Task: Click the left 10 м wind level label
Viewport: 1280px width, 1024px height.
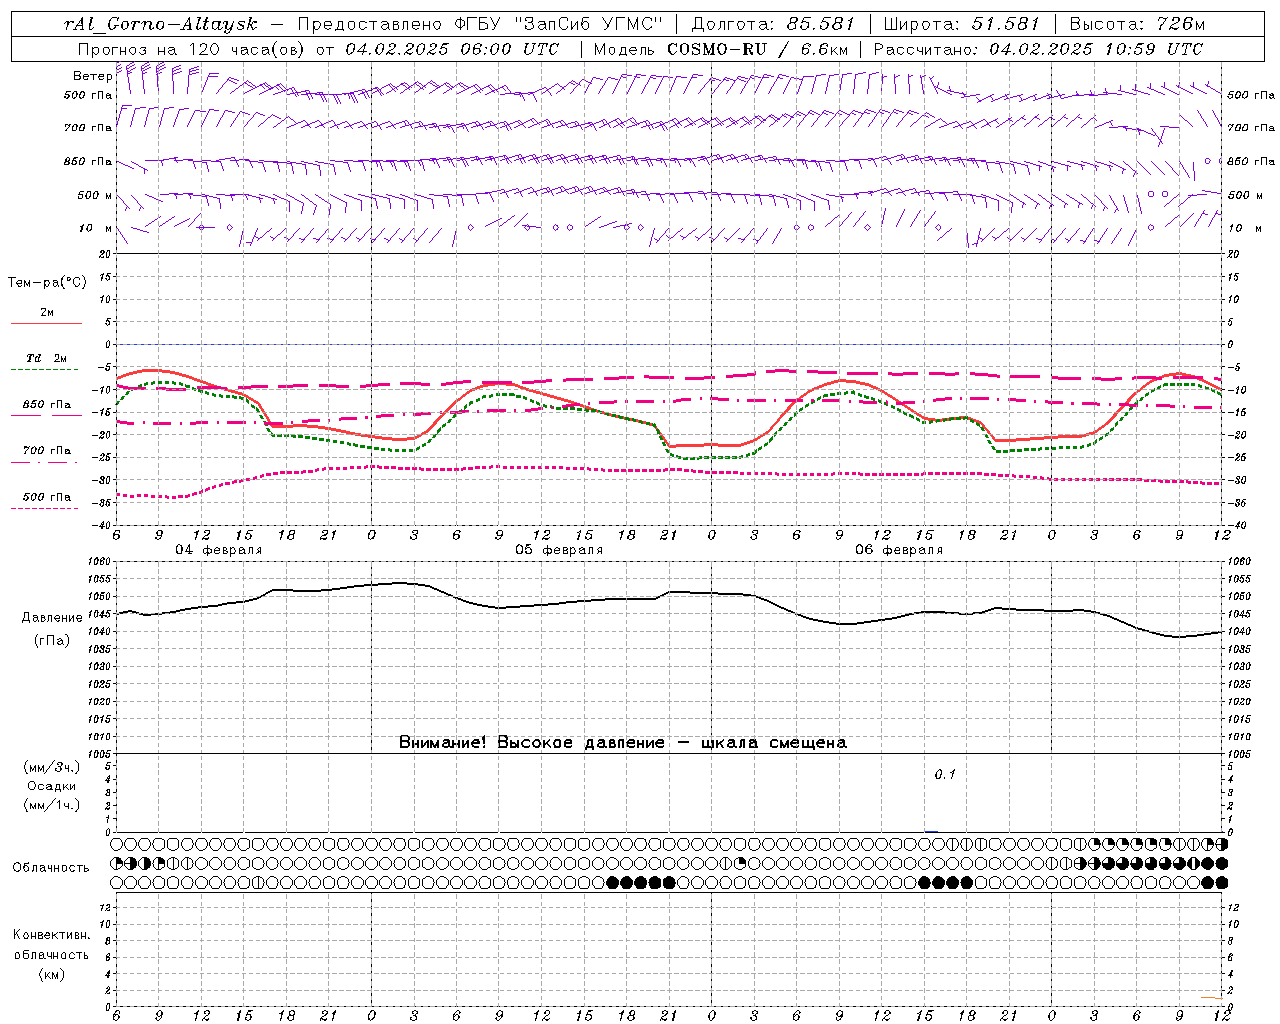Action: pos(96,228)
